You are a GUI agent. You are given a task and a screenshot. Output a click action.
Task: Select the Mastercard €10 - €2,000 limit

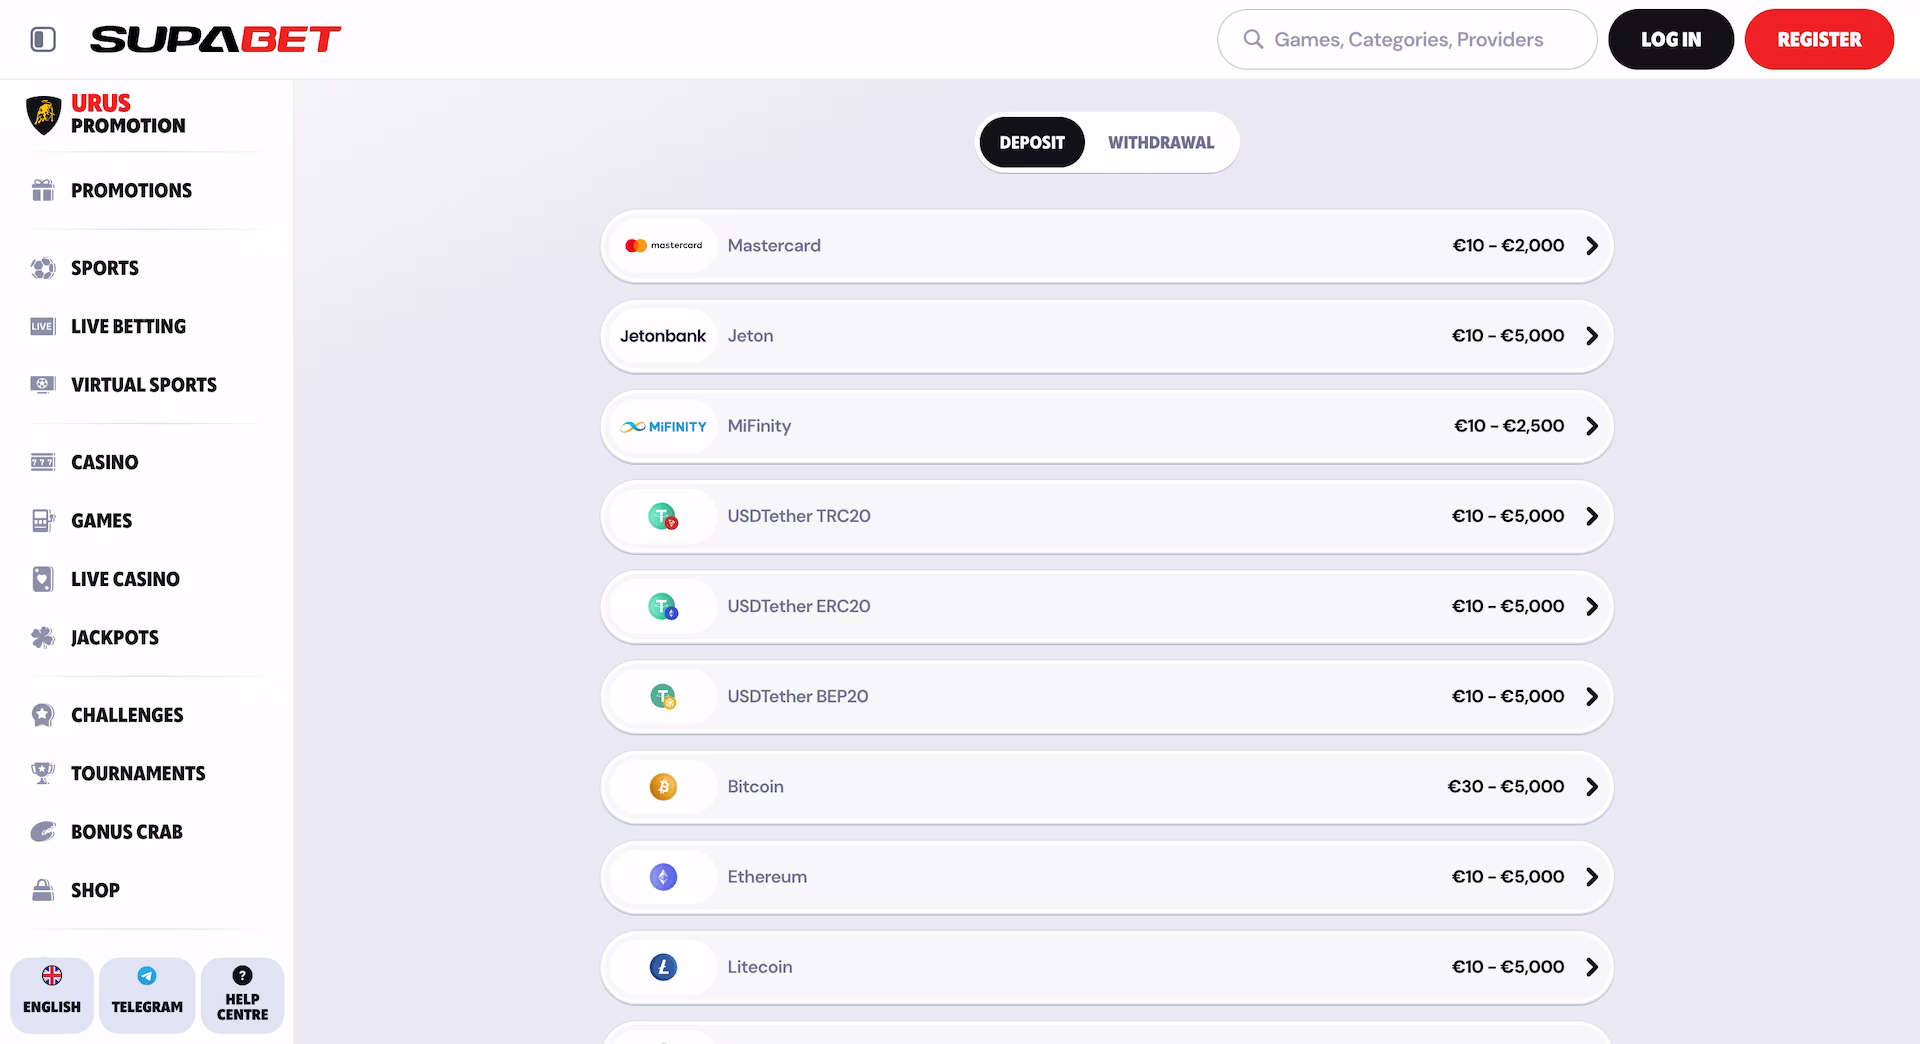click(x=1508, y=246)
